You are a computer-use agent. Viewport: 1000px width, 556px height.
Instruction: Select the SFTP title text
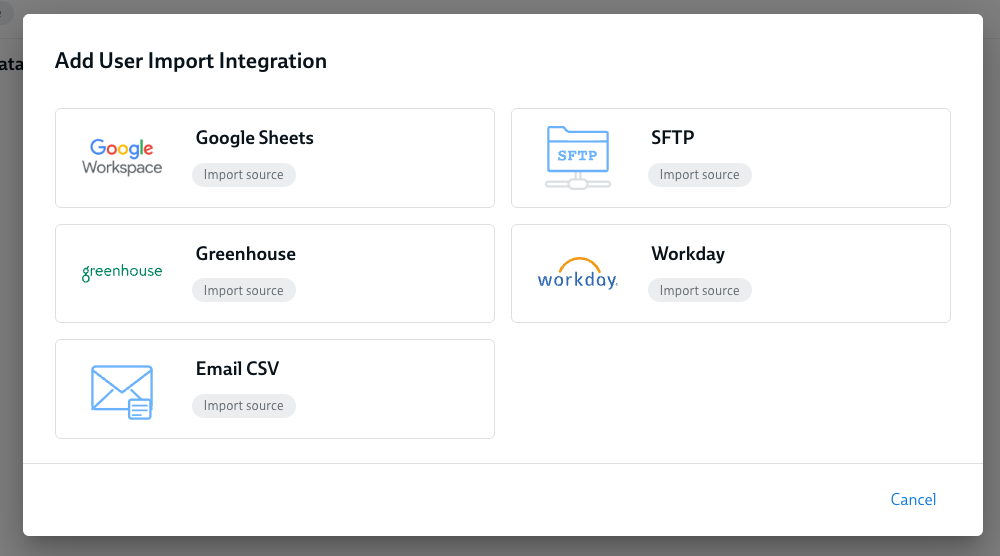[x=672, y=138]
